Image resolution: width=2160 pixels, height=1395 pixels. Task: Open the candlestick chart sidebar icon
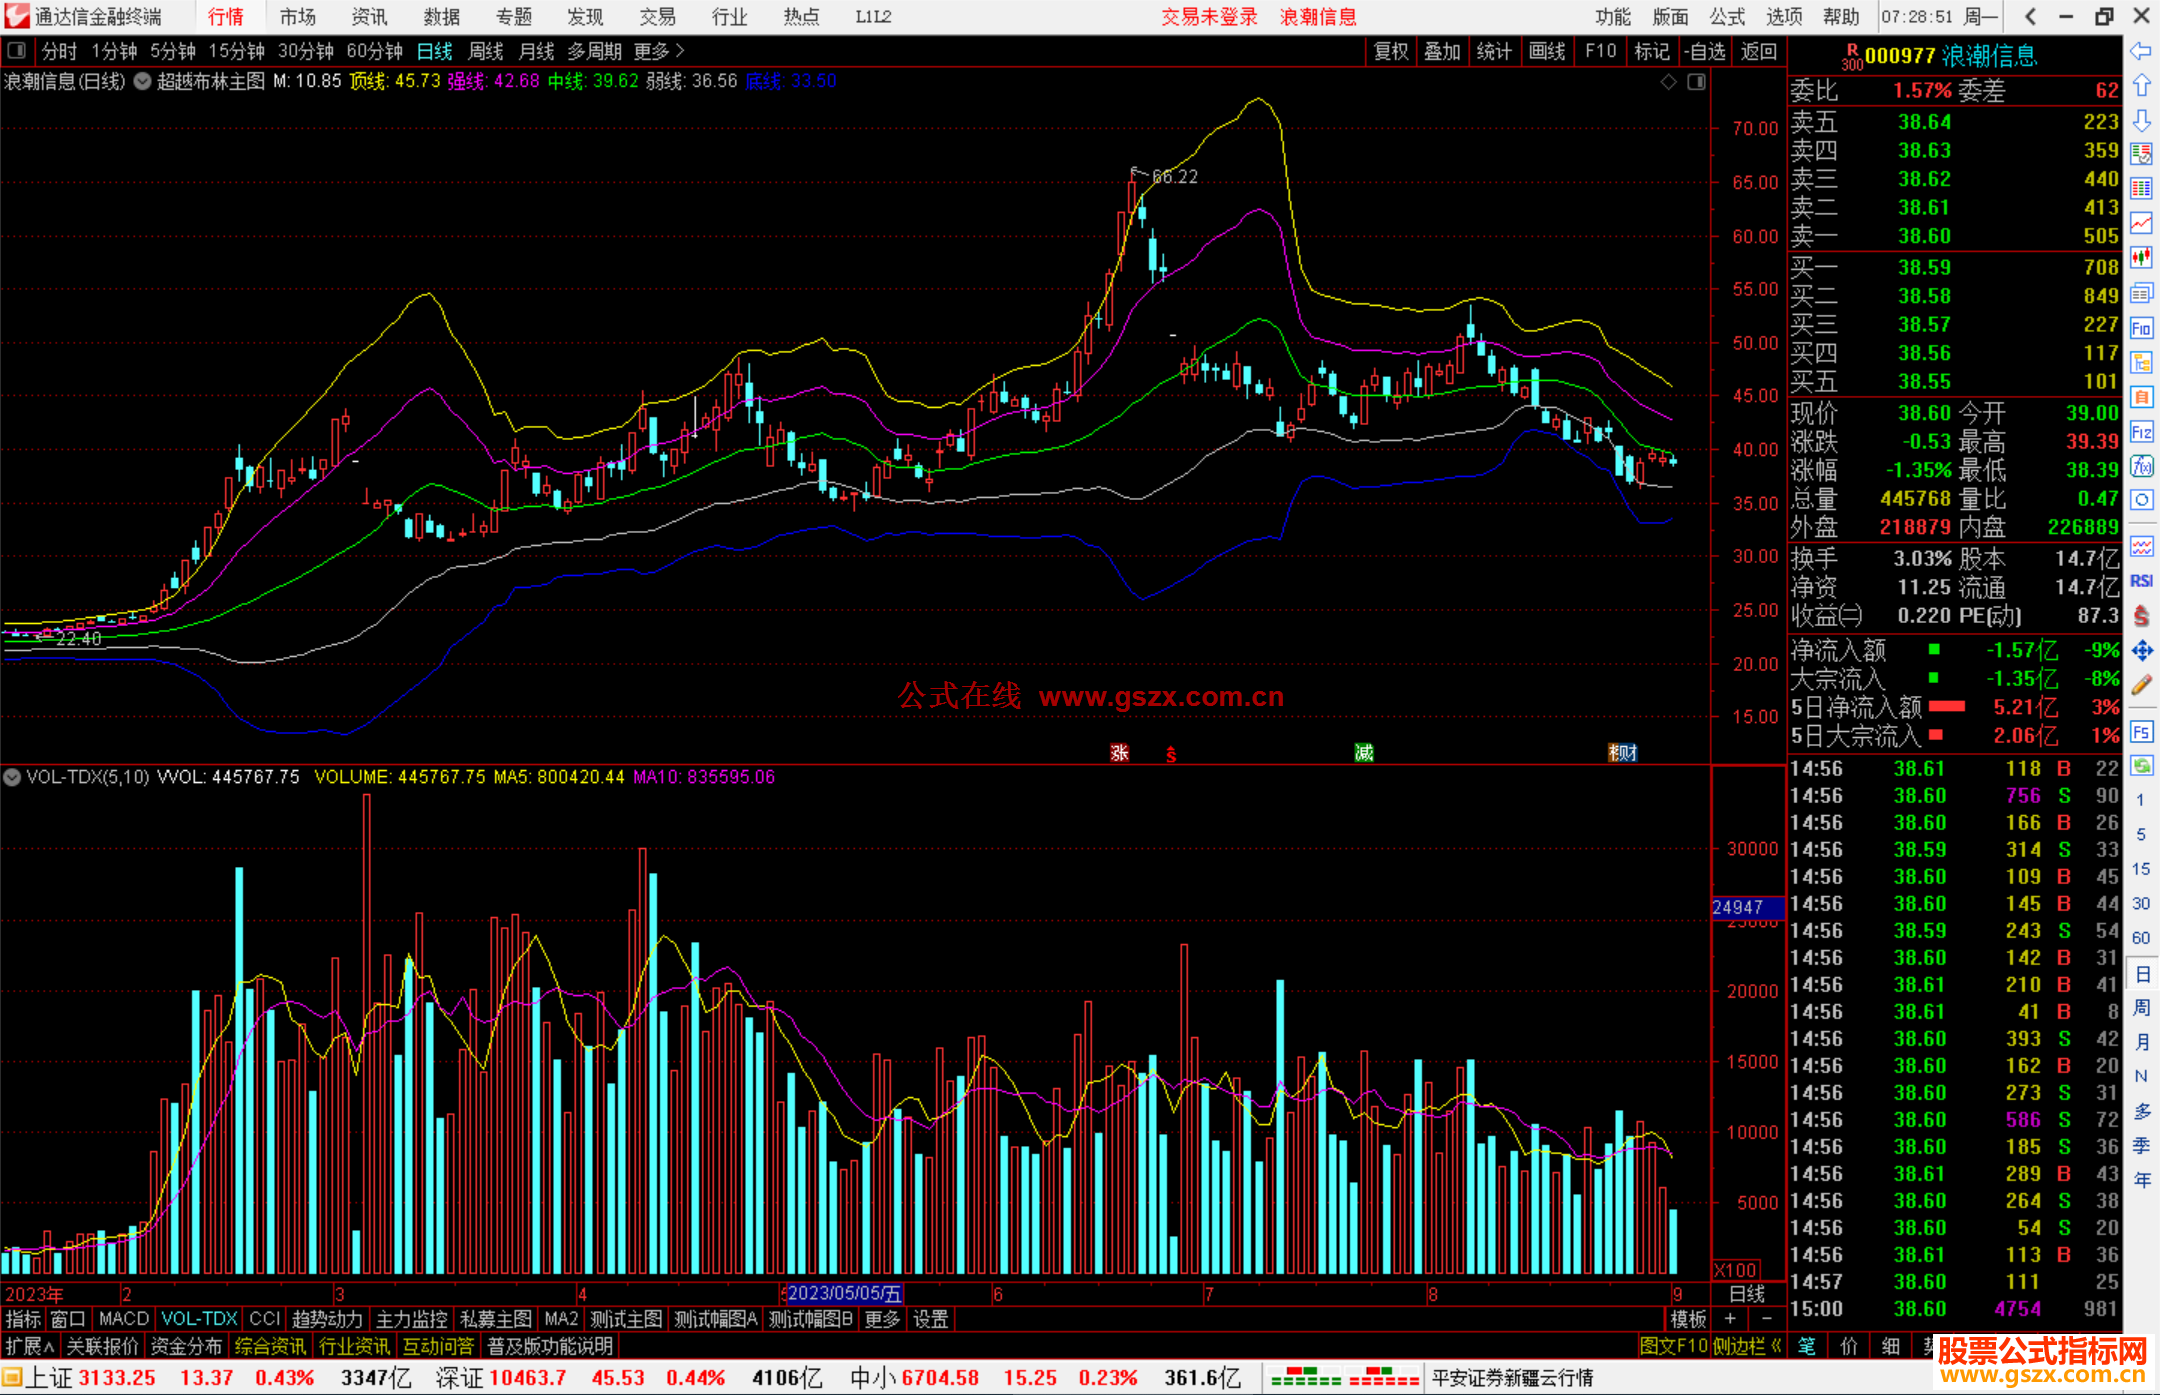click(x=2141, y=258)
